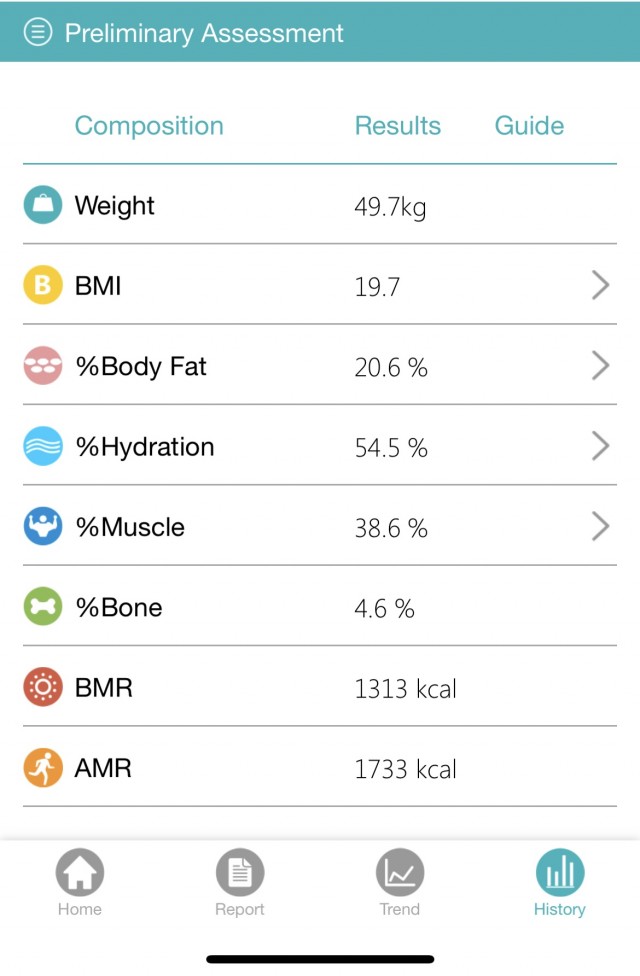Tap the pink Body Fat icon
The image size is (640, 976).
point(43,365)
